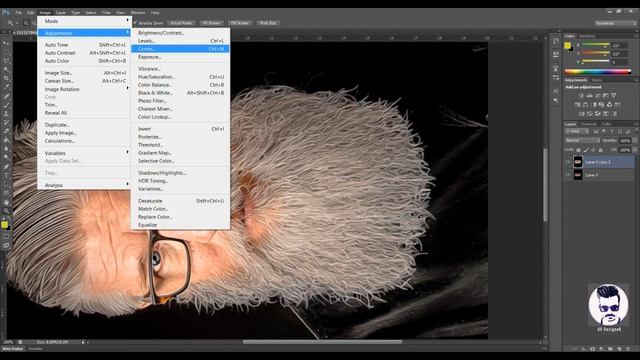Open the Opacity dropdown arrow

636,140
